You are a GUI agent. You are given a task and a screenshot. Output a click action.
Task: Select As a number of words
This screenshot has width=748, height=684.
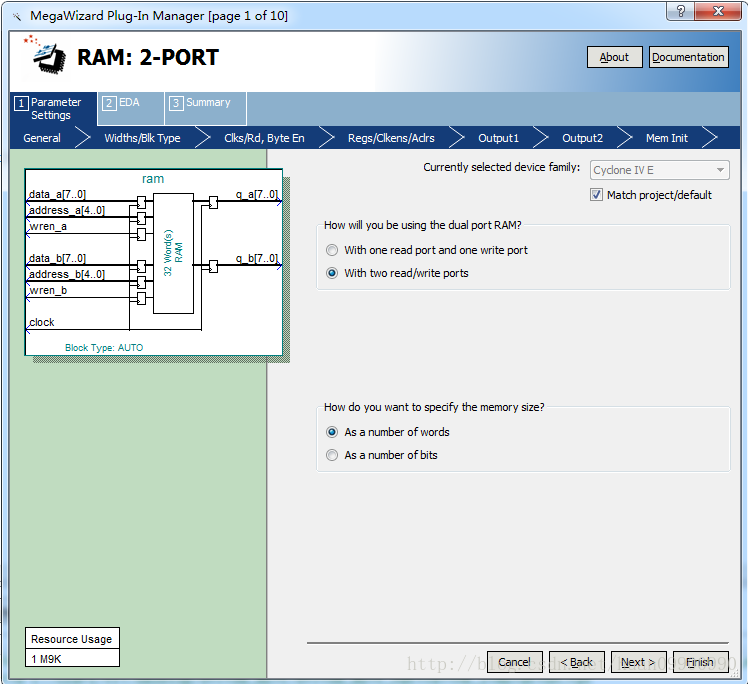[x=332, y=432]
